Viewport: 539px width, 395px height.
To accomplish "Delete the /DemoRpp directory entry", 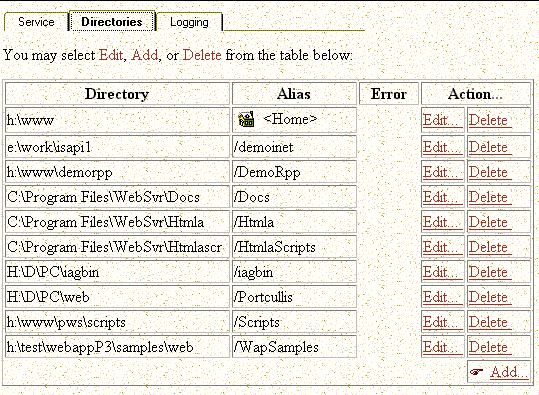I will pos(490,172).
